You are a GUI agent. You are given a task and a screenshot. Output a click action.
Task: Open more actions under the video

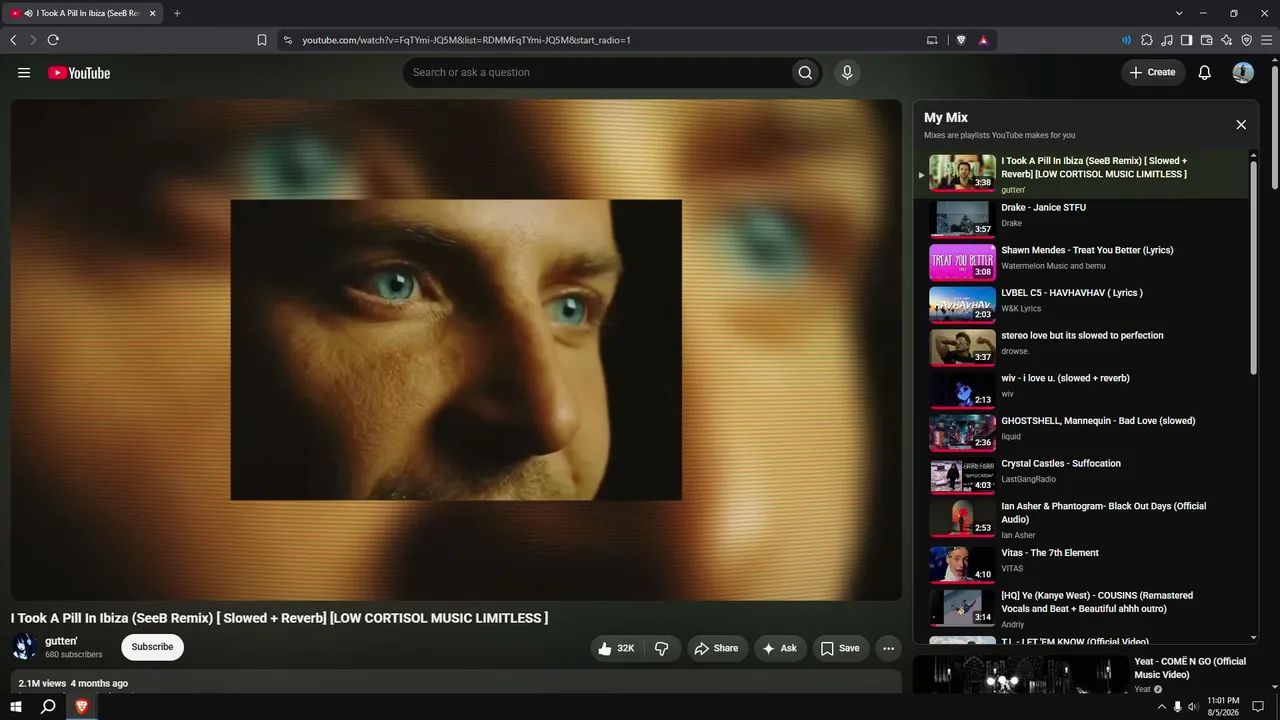(888, 648)
